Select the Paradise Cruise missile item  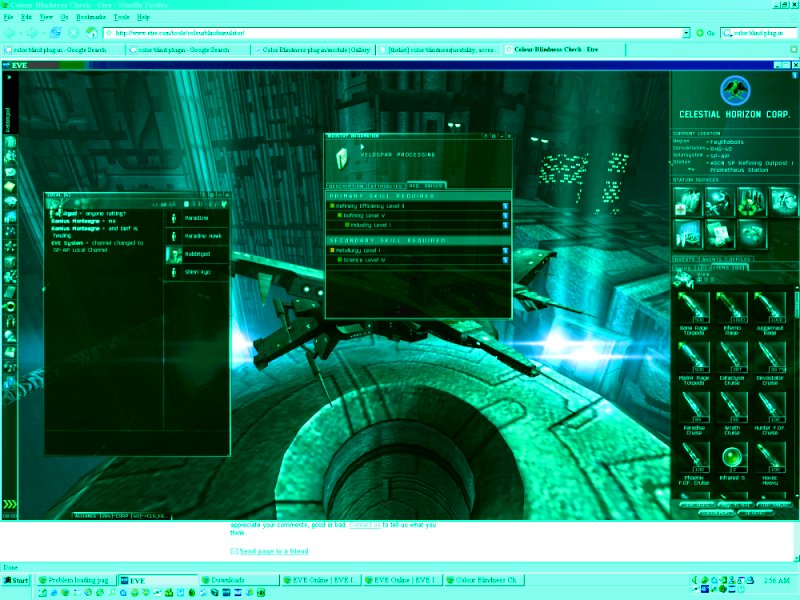(x=693, y=413)
